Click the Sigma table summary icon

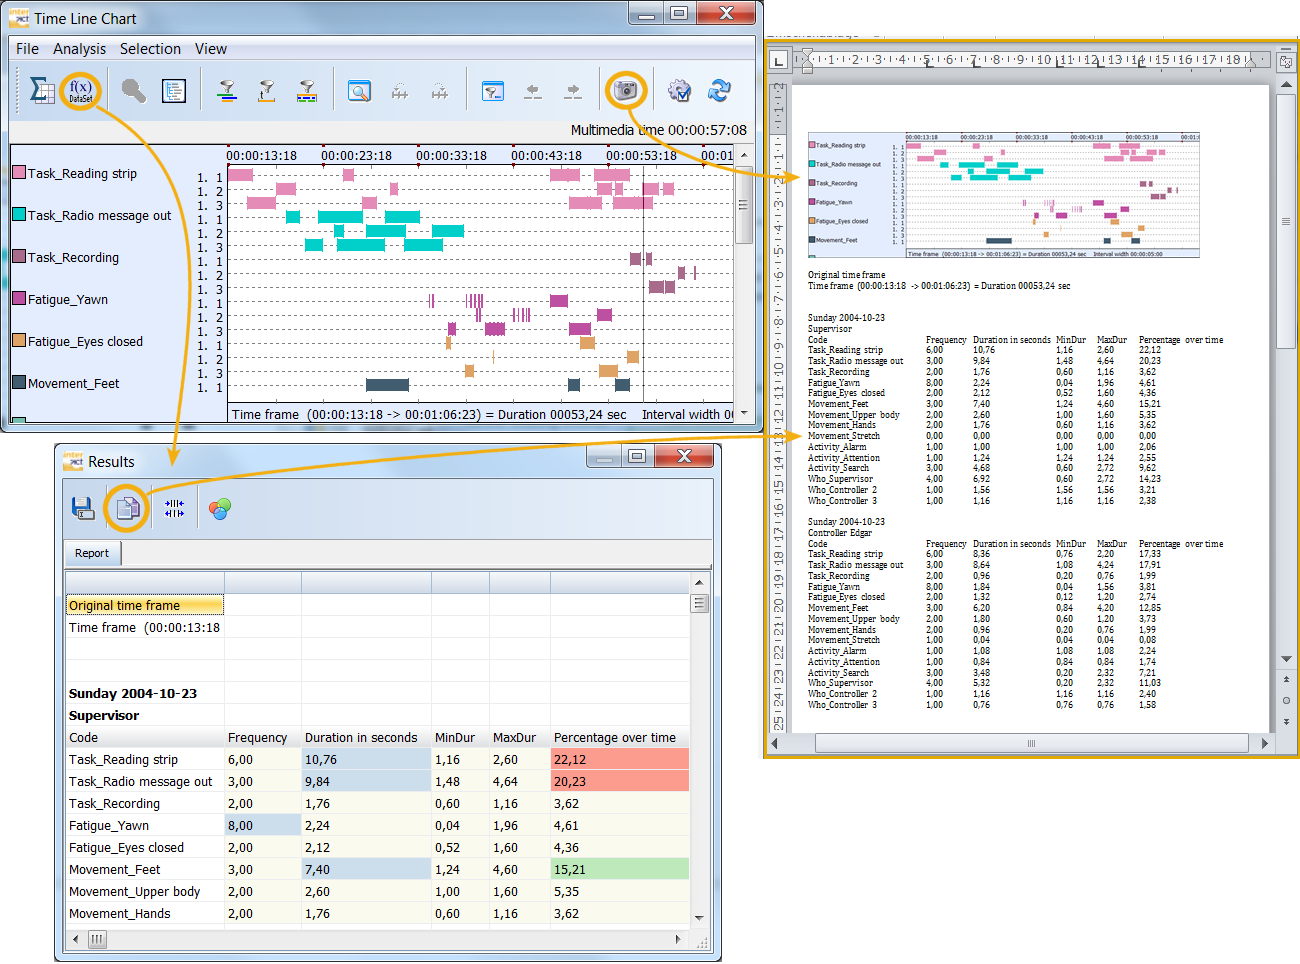(x=41, y=91)
